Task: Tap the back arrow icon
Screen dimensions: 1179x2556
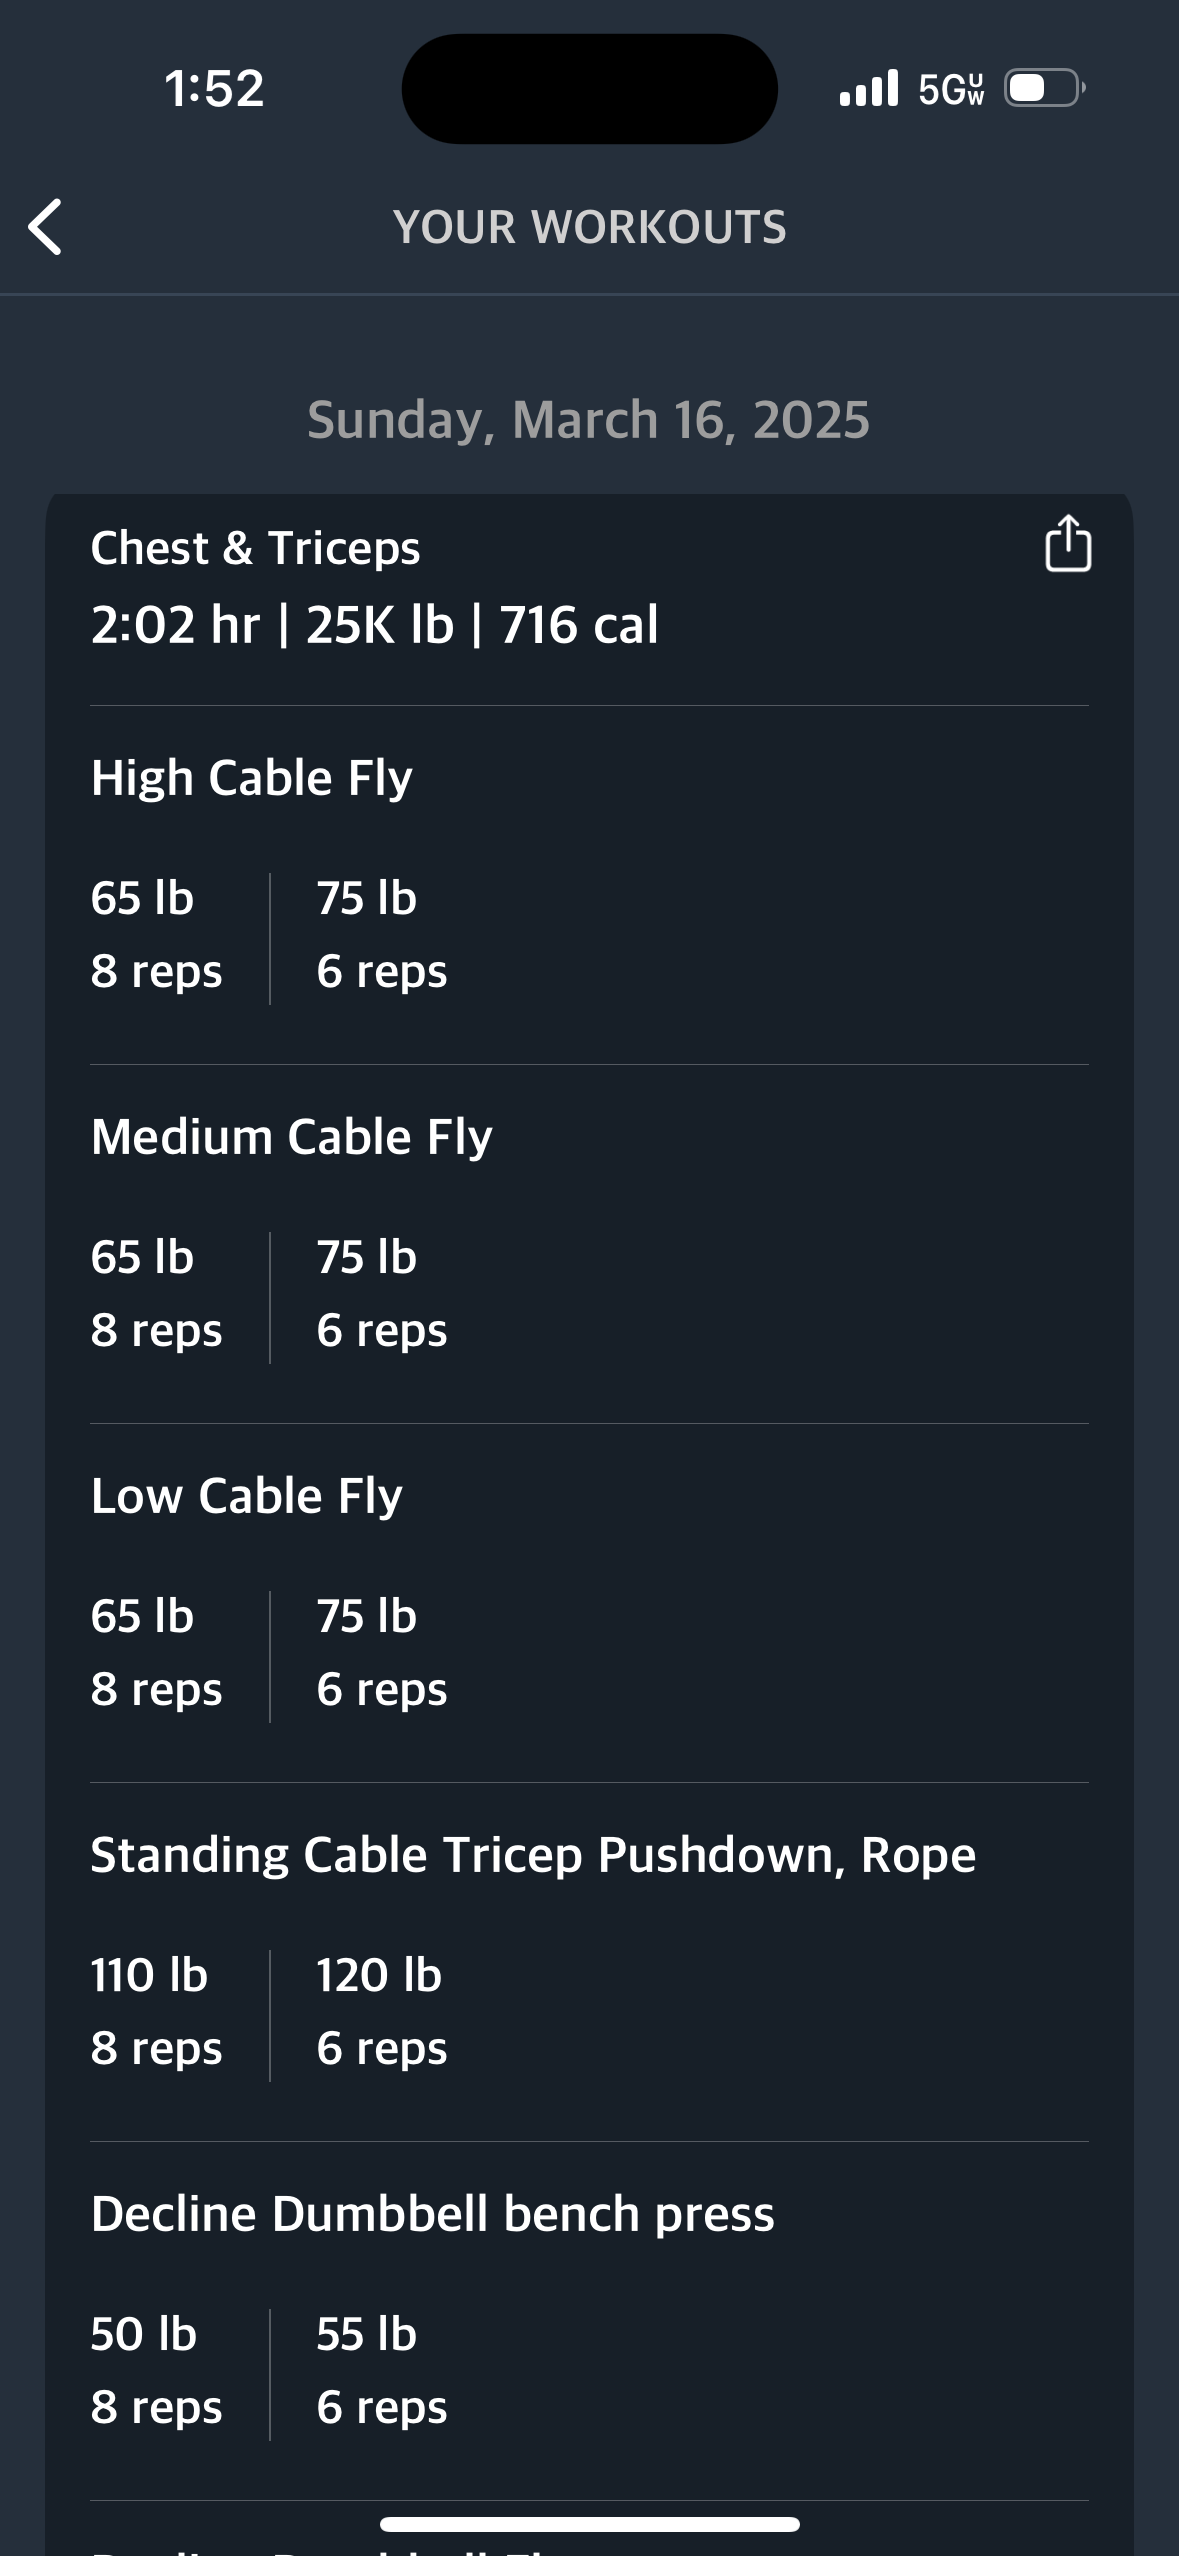Action: click(x=45, y=227)
